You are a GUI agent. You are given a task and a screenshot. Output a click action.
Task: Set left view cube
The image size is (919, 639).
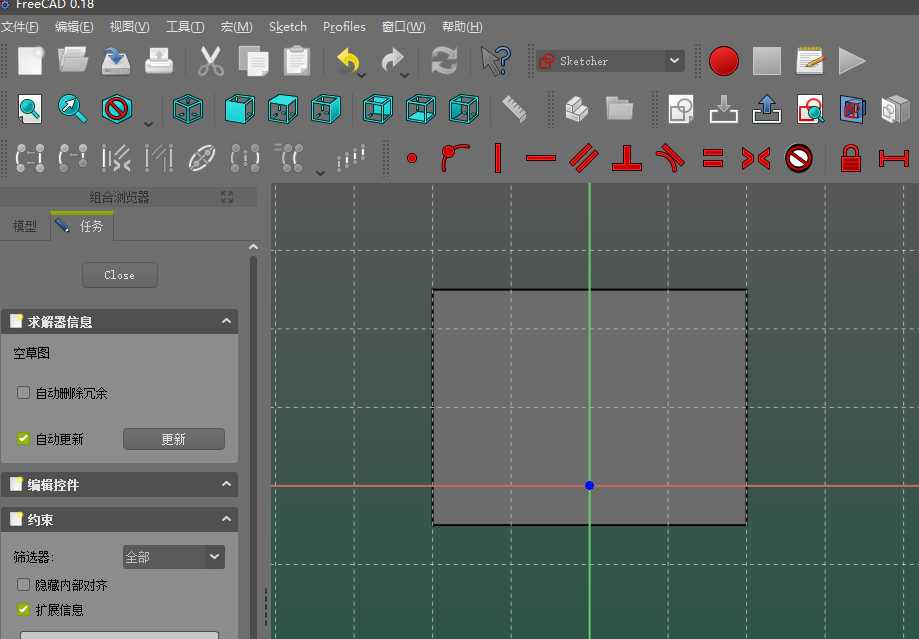[464, 109]
